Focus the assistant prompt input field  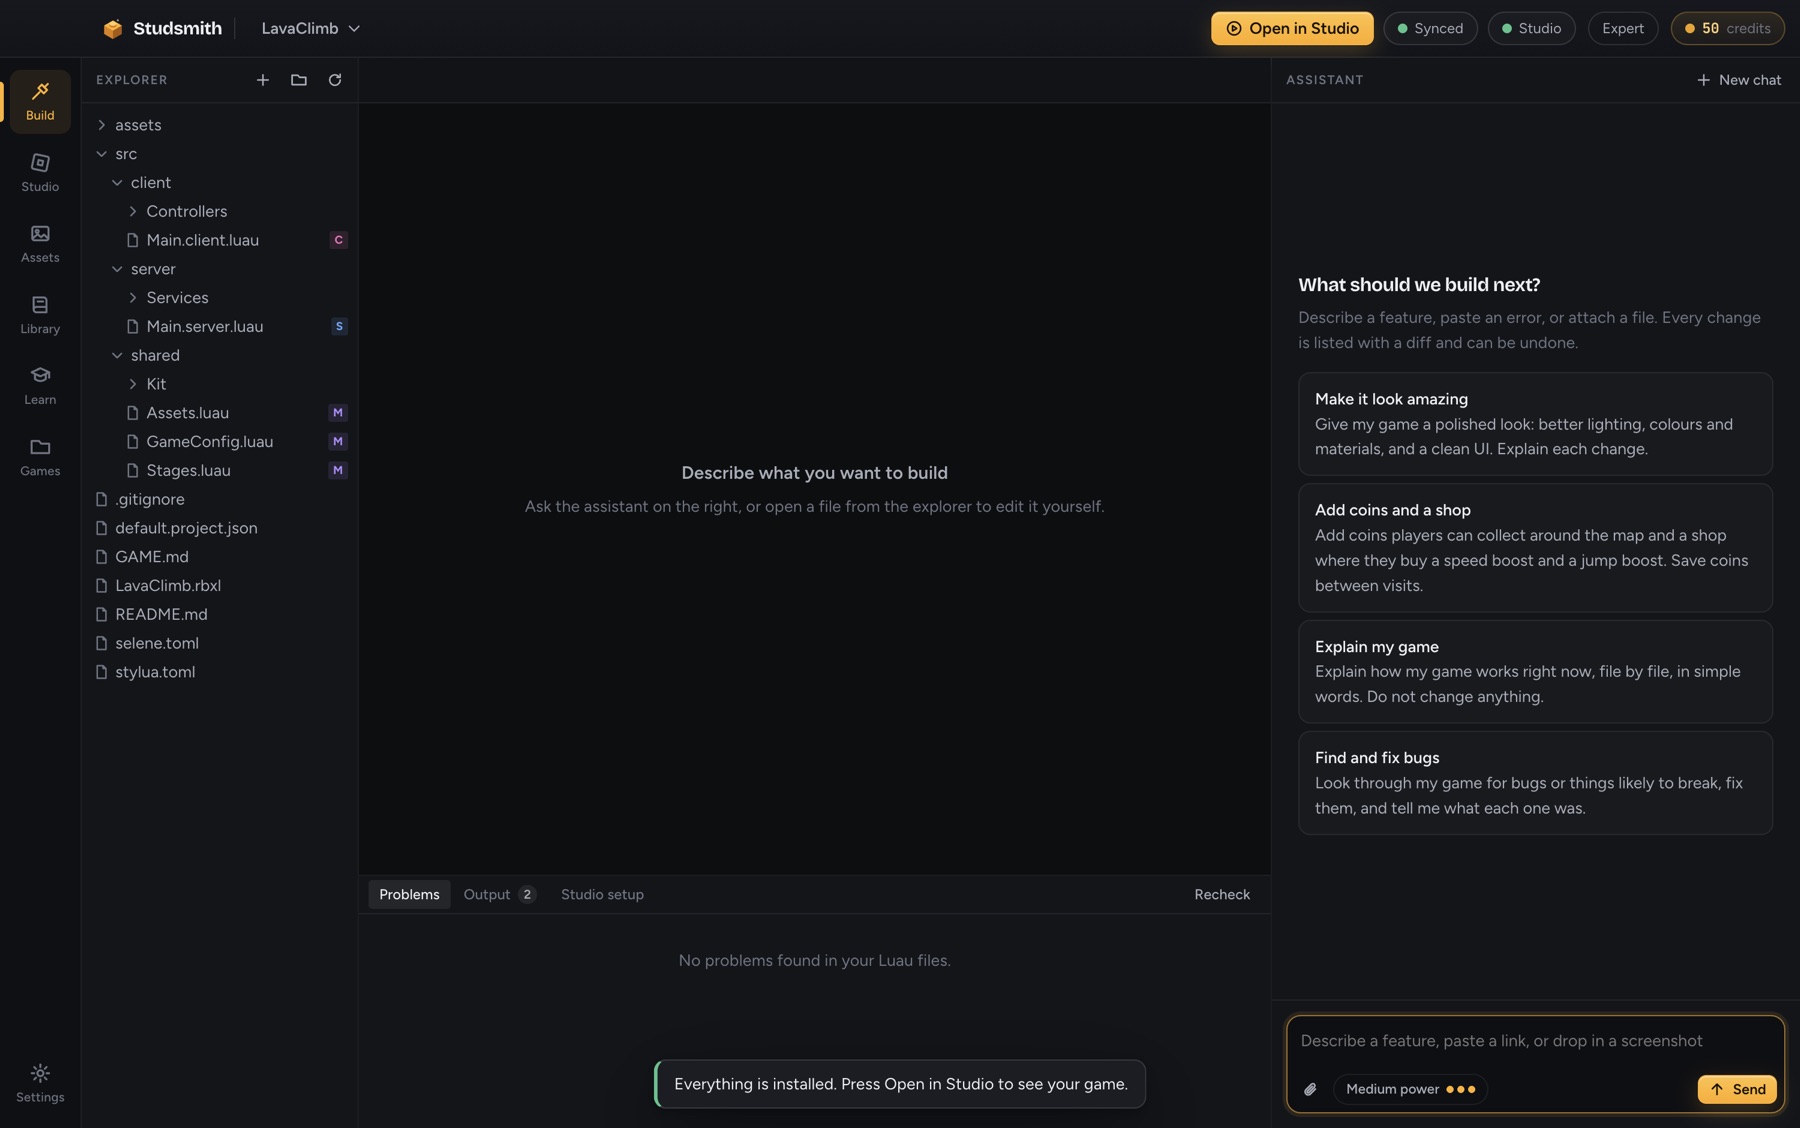click(x=1535, y=1041)
